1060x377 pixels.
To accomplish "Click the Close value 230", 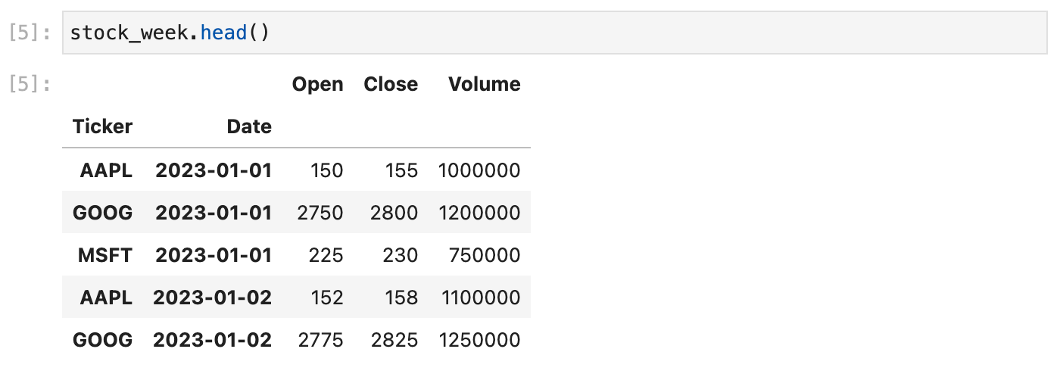I will point(402,255).
